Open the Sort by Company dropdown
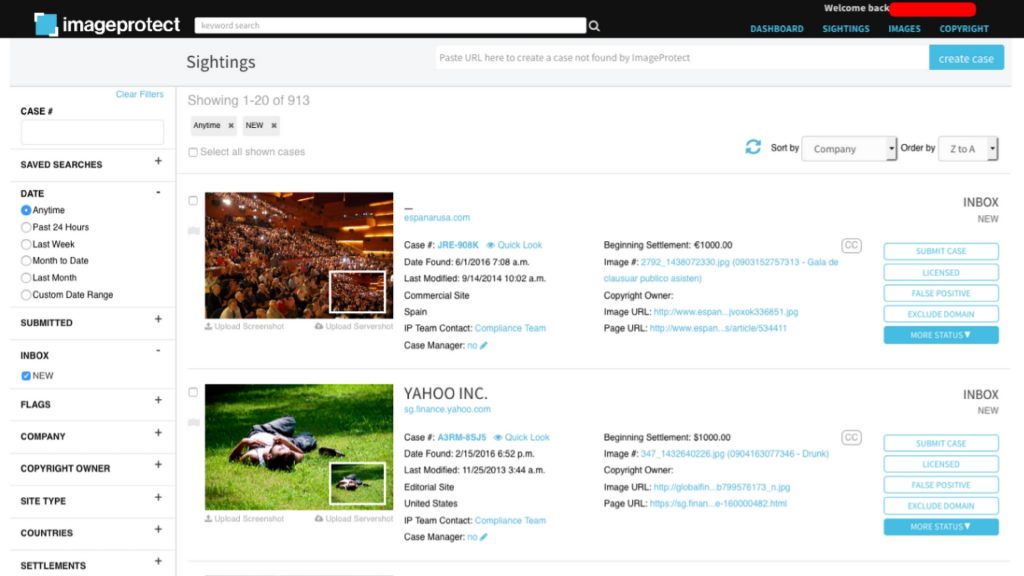The image size is (1024, 576). click(x=849, y=149)
